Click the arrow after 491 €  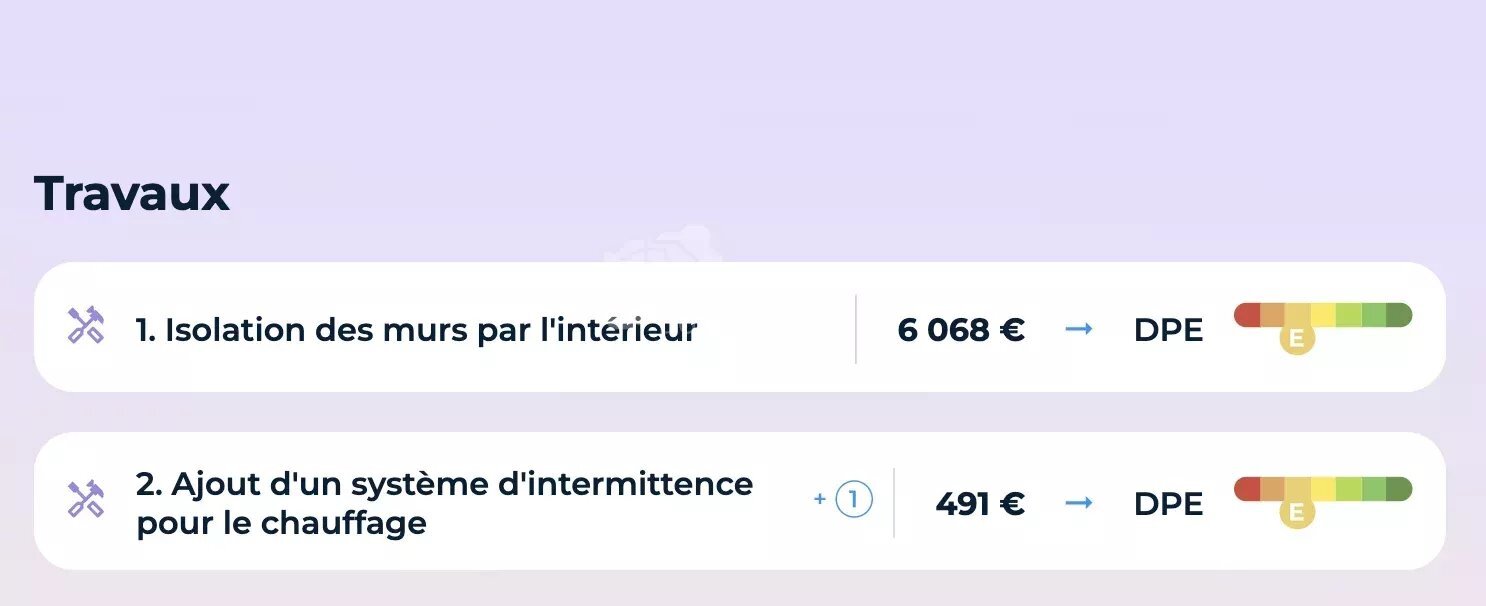pyautogui.click(x=1079, y=503)
